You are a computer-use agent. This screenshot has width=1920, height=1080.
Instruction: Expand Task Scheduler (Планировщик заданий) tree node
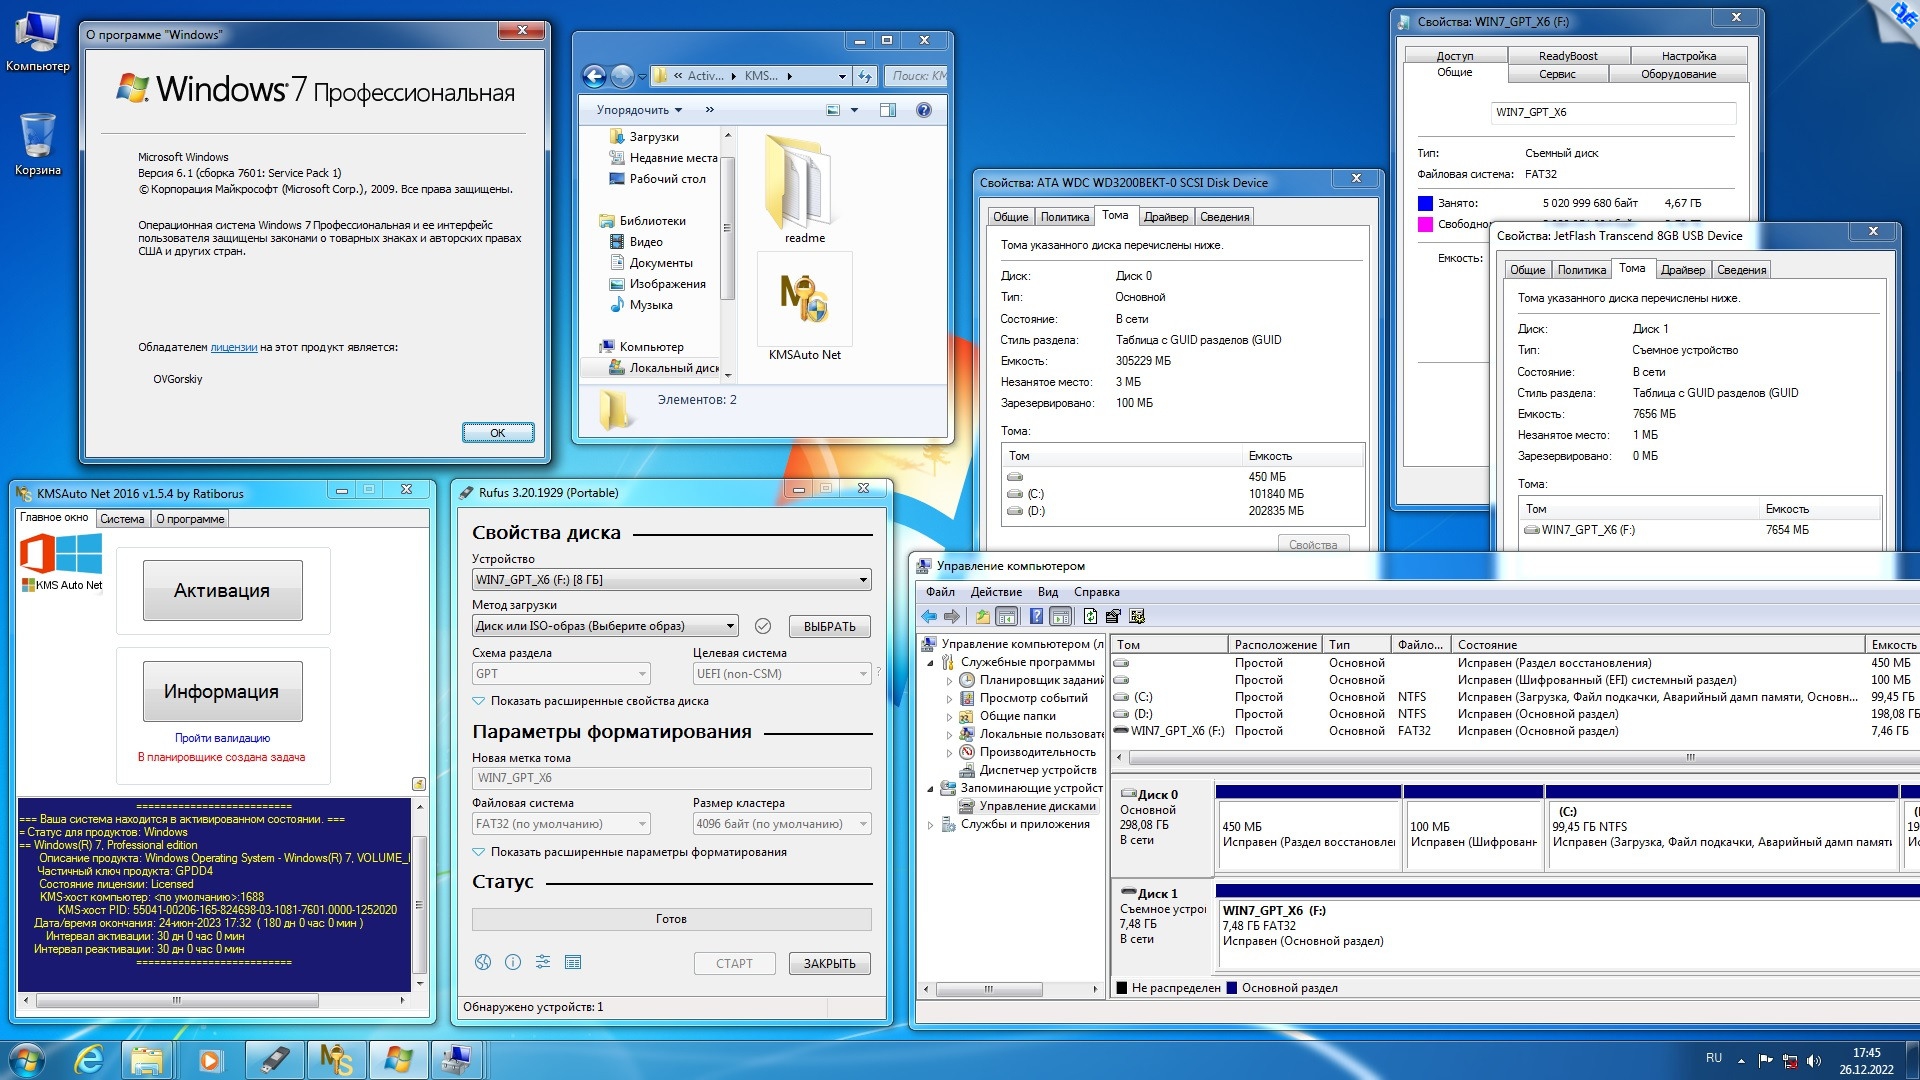[x=949, y=680]
